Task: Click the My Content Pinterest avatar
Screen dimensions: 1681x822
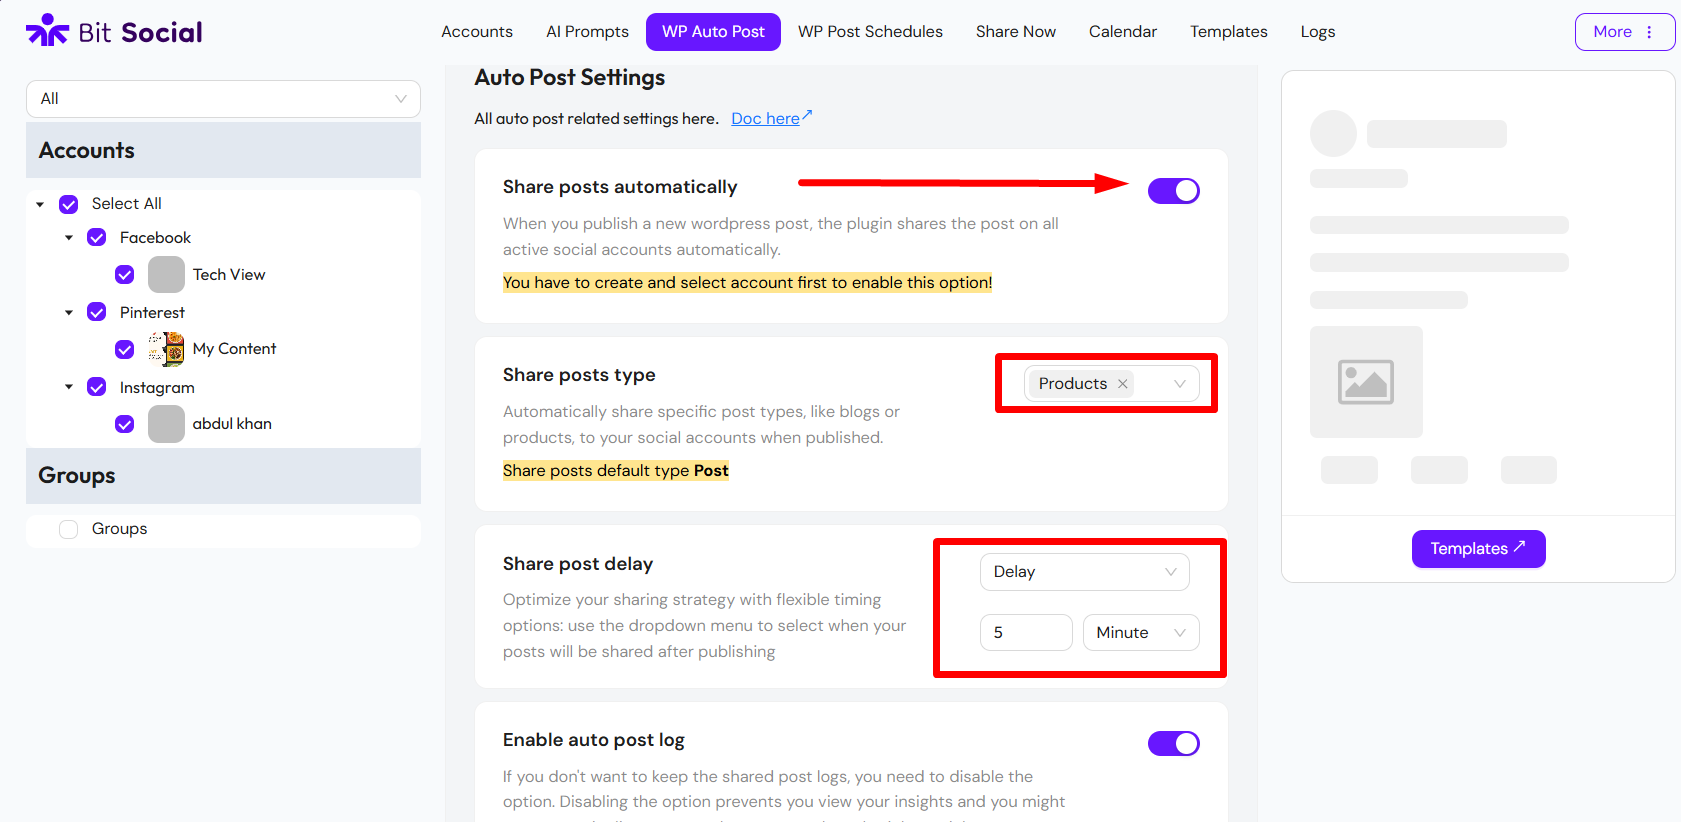Action: click(x=166, y=349)
